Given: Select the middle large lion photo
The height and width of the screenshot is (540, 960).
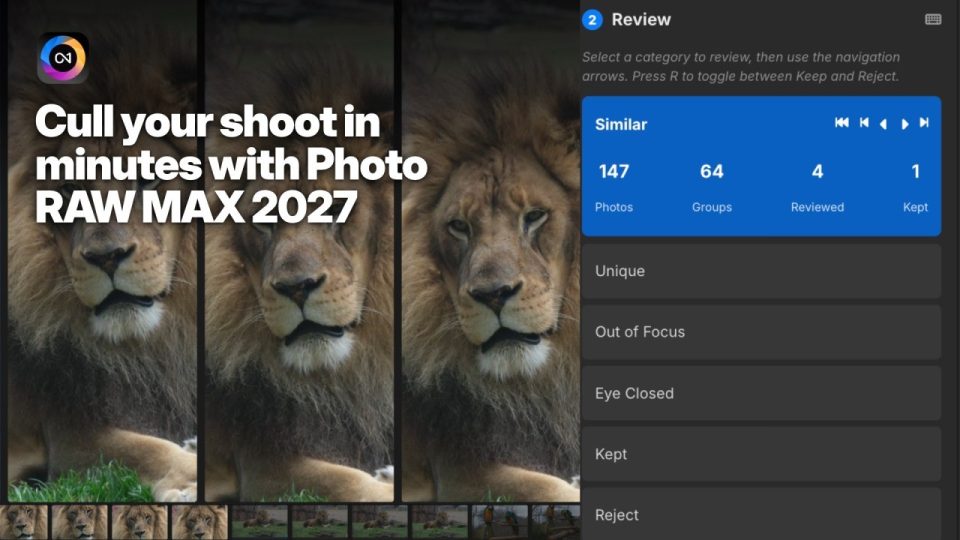Looking at the screenshot, I should pos(299,251).
